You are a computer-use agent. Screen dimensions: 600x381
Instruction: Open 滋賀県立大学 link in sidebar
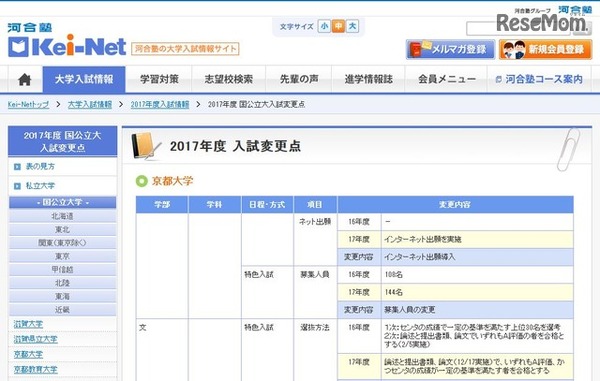click(x=36, y=339)
